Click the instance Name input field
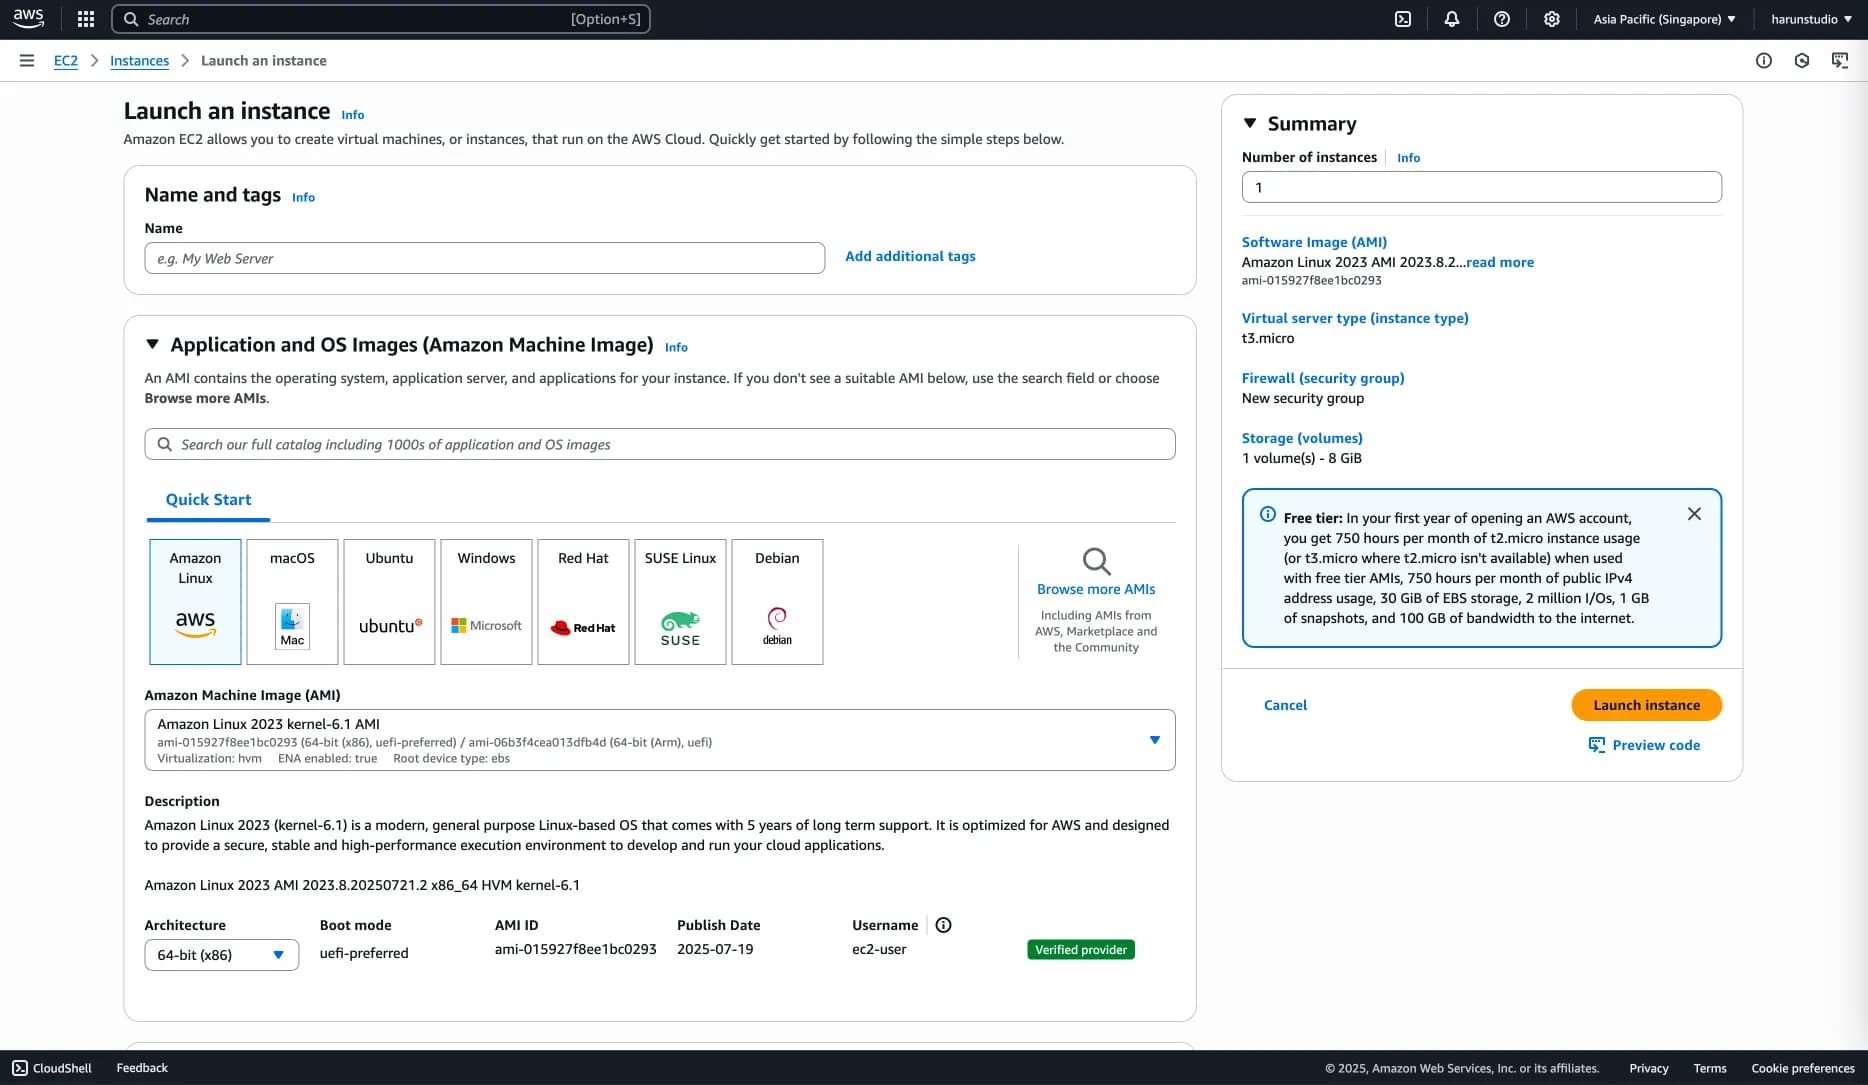Screen dimensions: 1868x1085 click(x=484, y=258)
